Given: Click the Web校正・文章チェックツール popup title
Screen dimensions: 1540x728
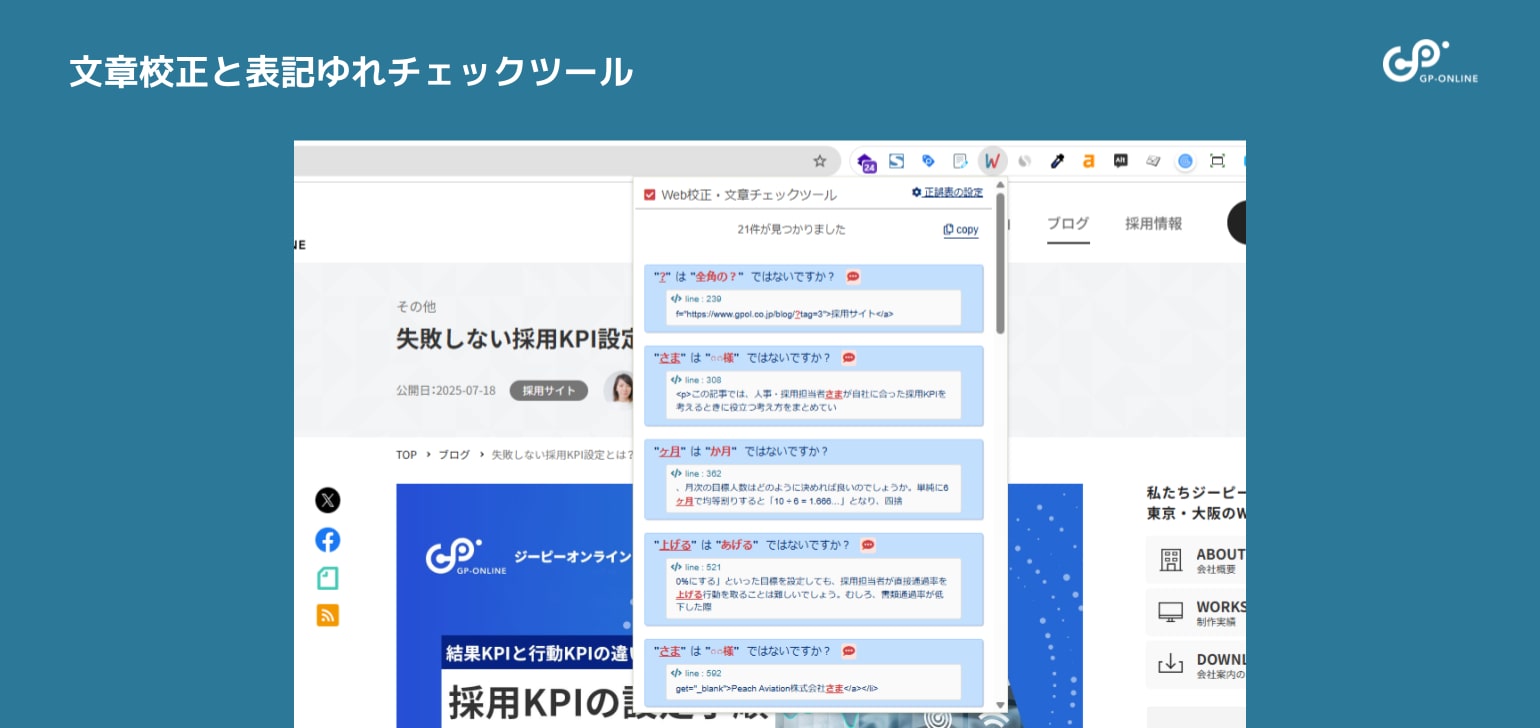Looking at the screenshot, I should pos(748,195).
